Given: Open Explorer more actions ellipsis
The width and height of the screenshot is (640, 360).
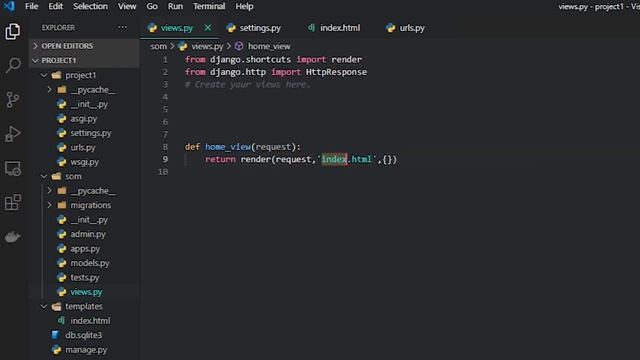Looking at the screenshot, I should [x=122, y=27].
